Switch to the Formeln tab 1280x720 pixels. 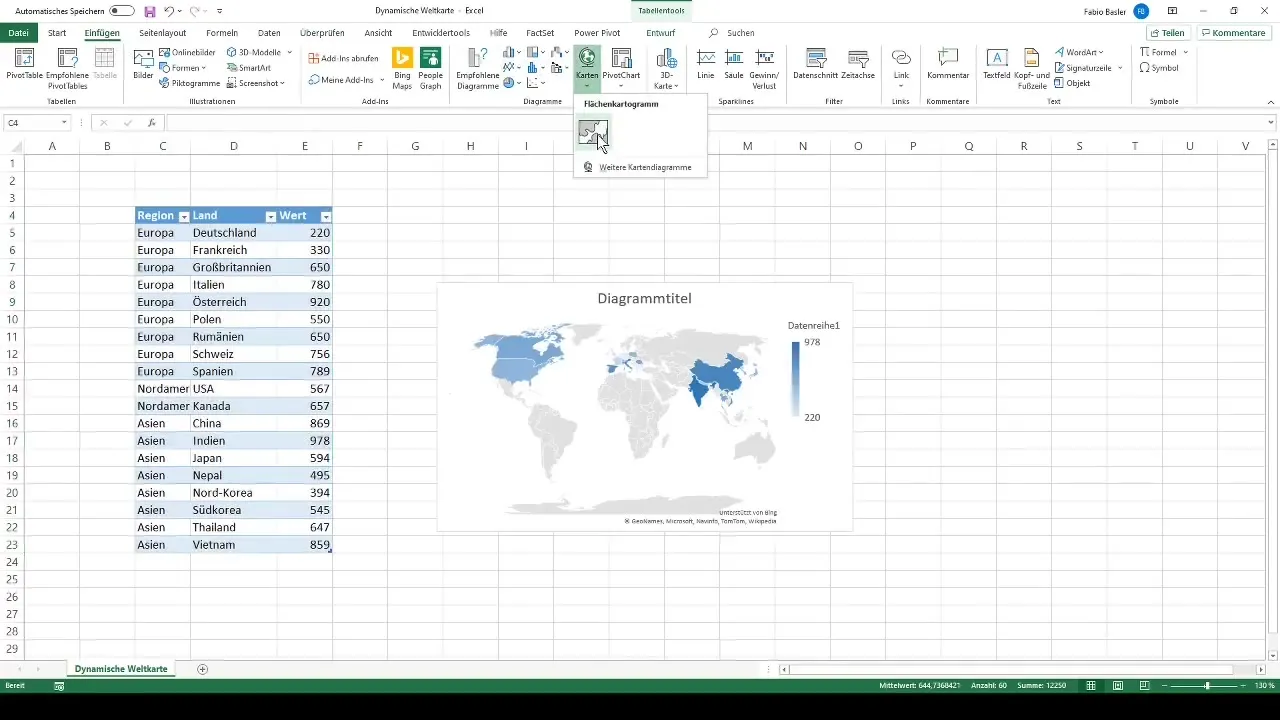point(222,33)
